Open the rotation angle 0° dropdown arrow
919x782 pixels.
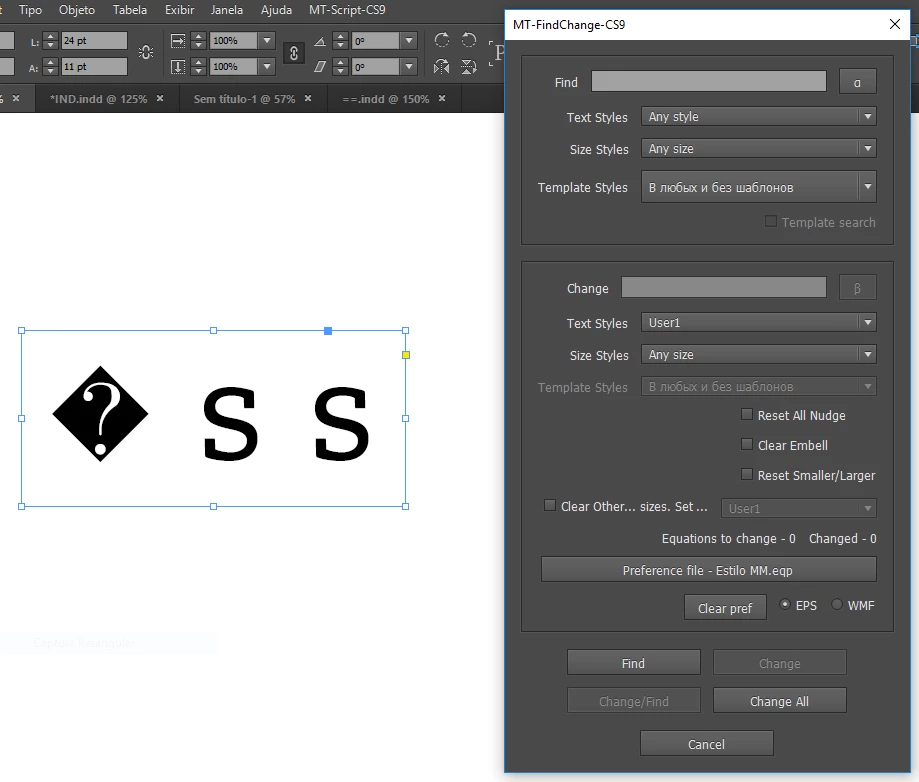pyautogui.click(x=409, y=40)
